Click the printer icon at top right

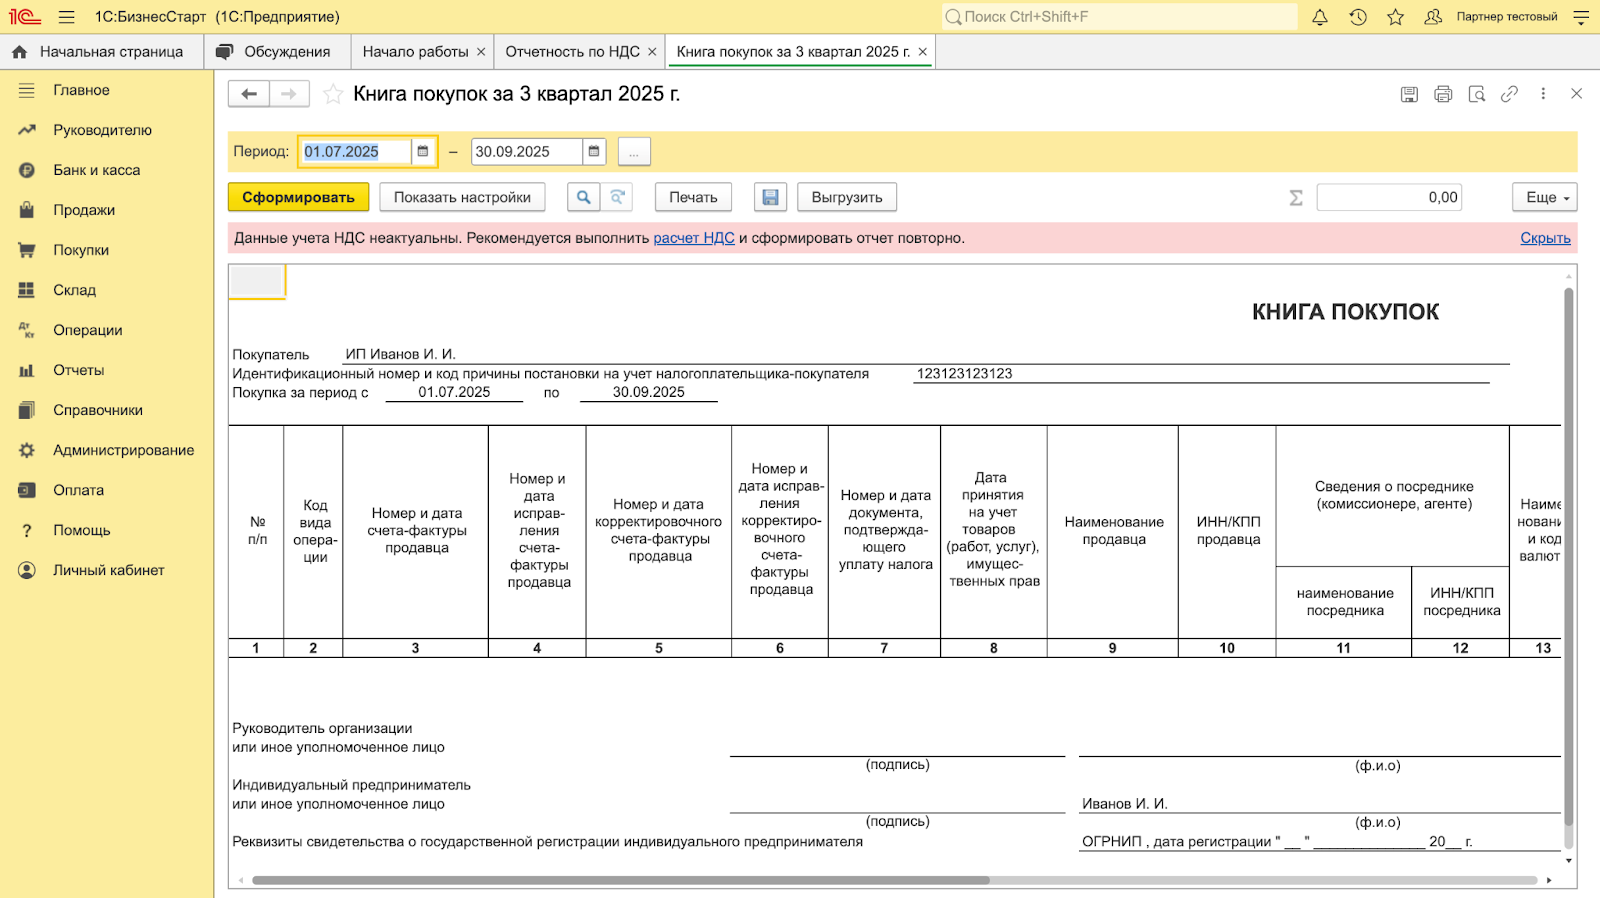1443,94
